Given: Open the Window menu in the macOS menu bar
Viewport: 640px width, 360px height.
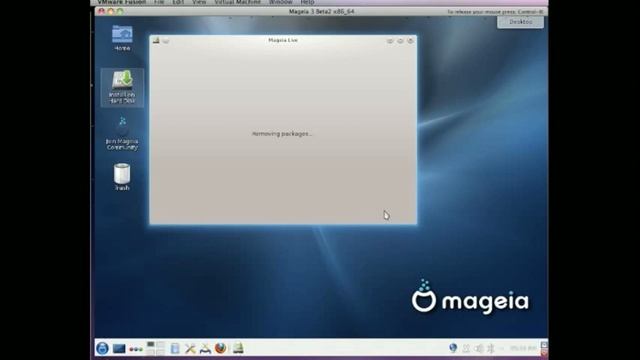Looking at the screenshot, I should click(x=280, y=2).
